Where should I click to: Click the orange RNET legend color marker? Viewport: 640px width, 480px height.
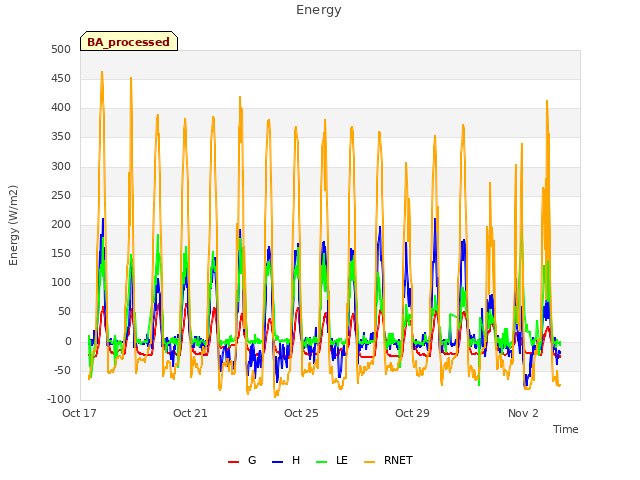pyautogui.click(x=369, y=462)
